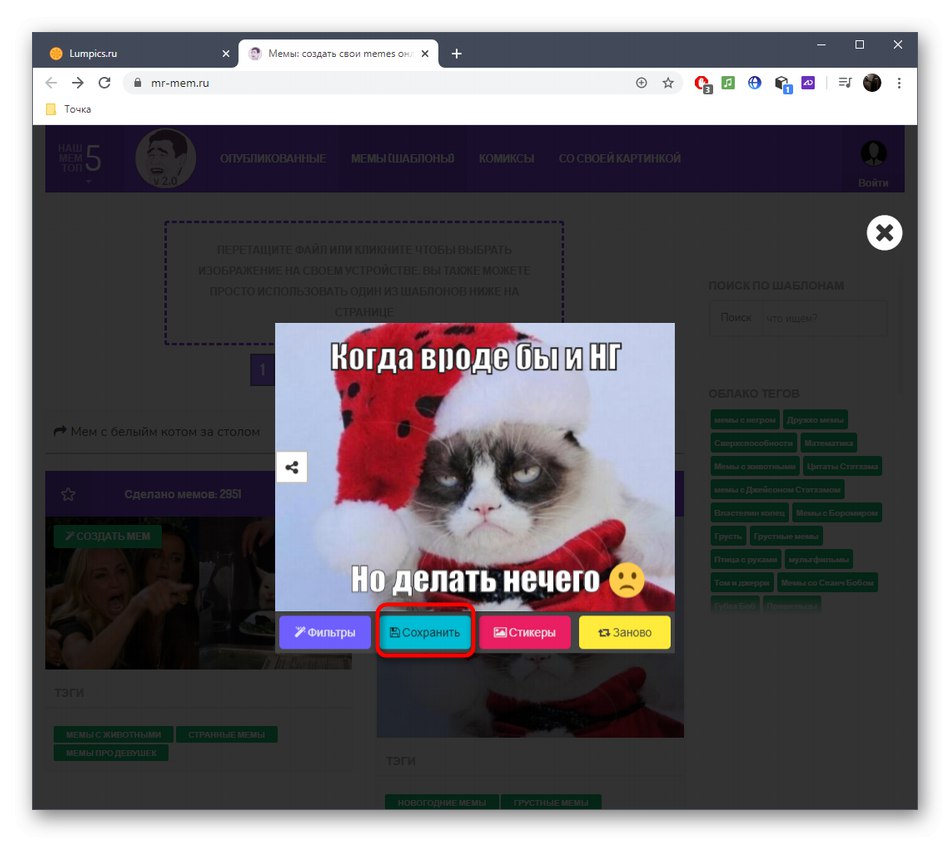Viewport: 950px width, 842px height.
Task: Close the Lumpics.ru tab
Action: click(226, 53)
